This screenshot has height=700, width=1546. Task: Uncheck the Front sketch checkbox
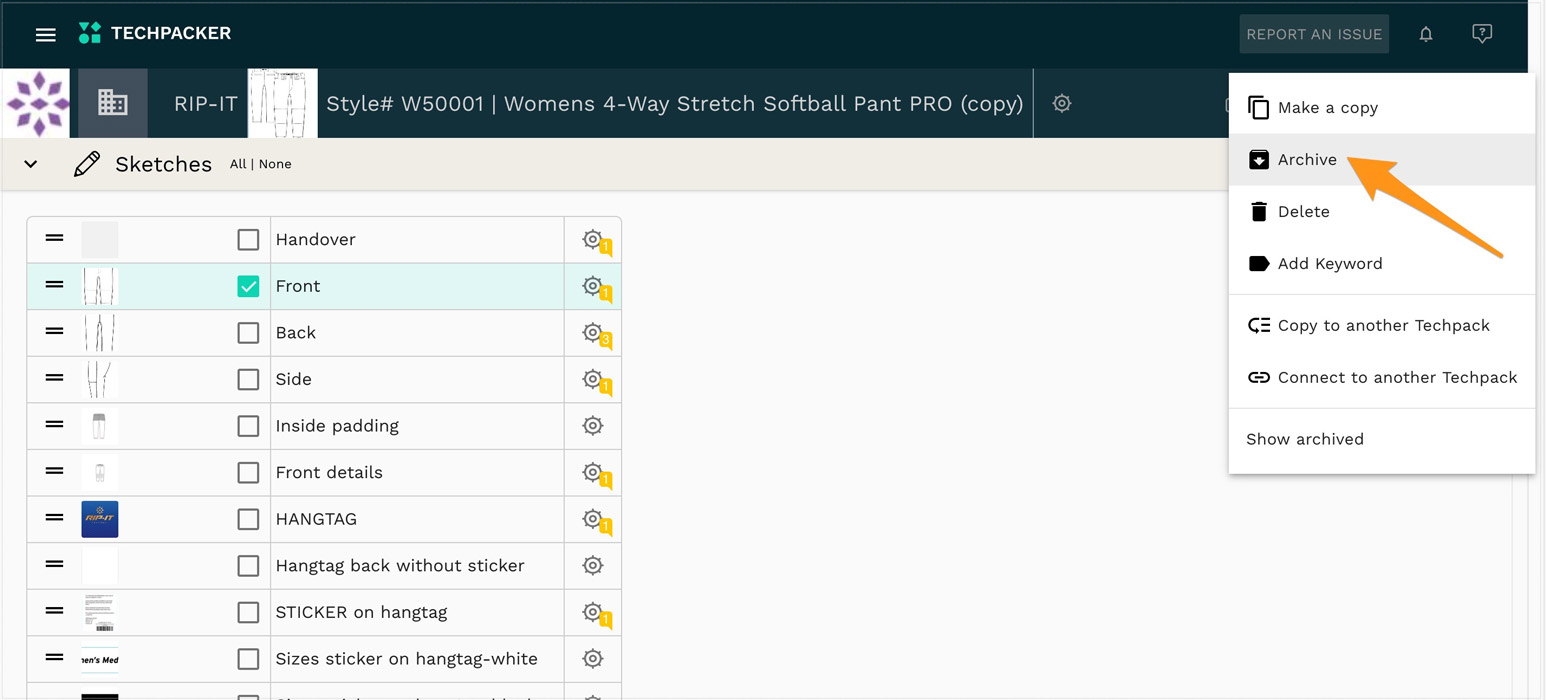tap(248, 285)
